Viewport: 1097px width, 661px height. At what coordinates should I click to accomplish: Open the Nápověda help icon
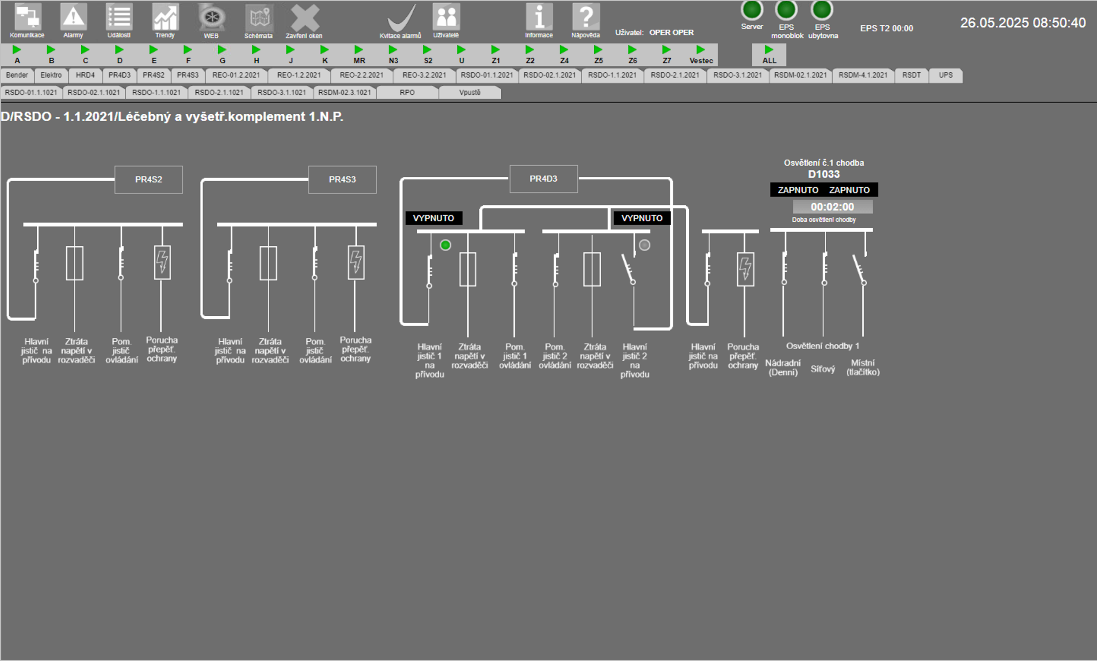(x=585, y=16)
